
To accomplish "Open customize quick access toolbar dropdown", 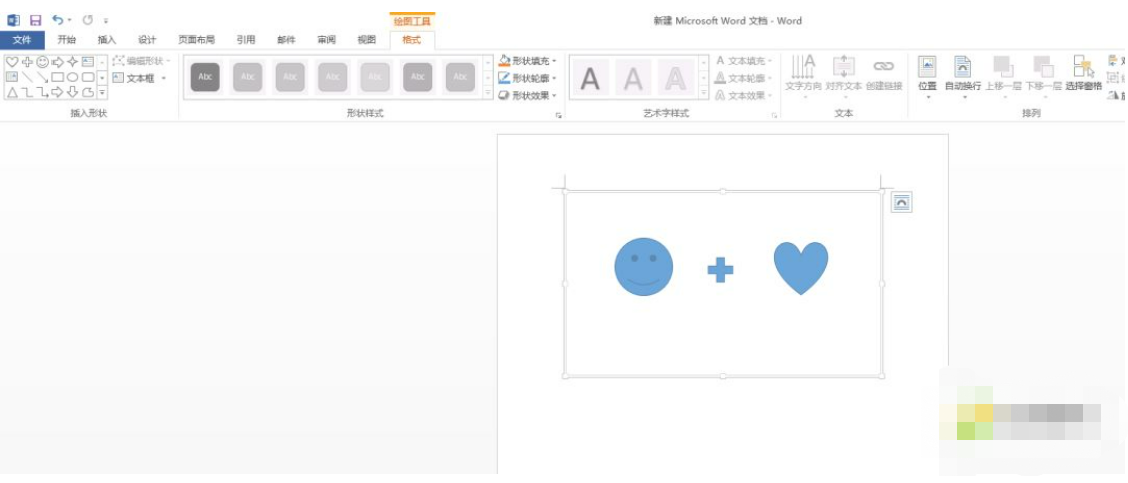I will [106, 21].
